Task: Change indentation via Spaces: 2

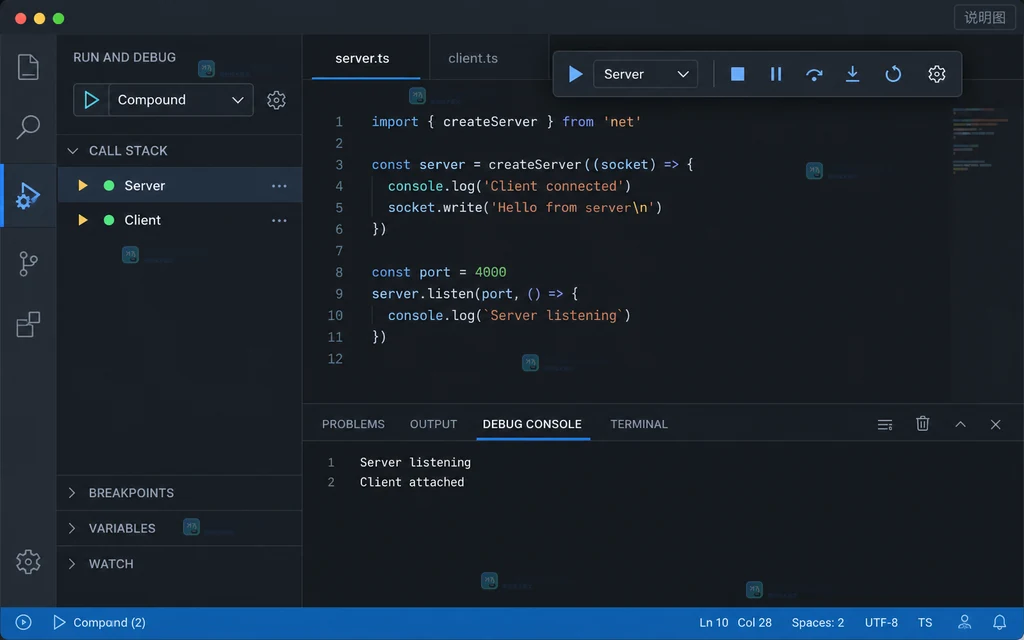Action: point(818,622)
